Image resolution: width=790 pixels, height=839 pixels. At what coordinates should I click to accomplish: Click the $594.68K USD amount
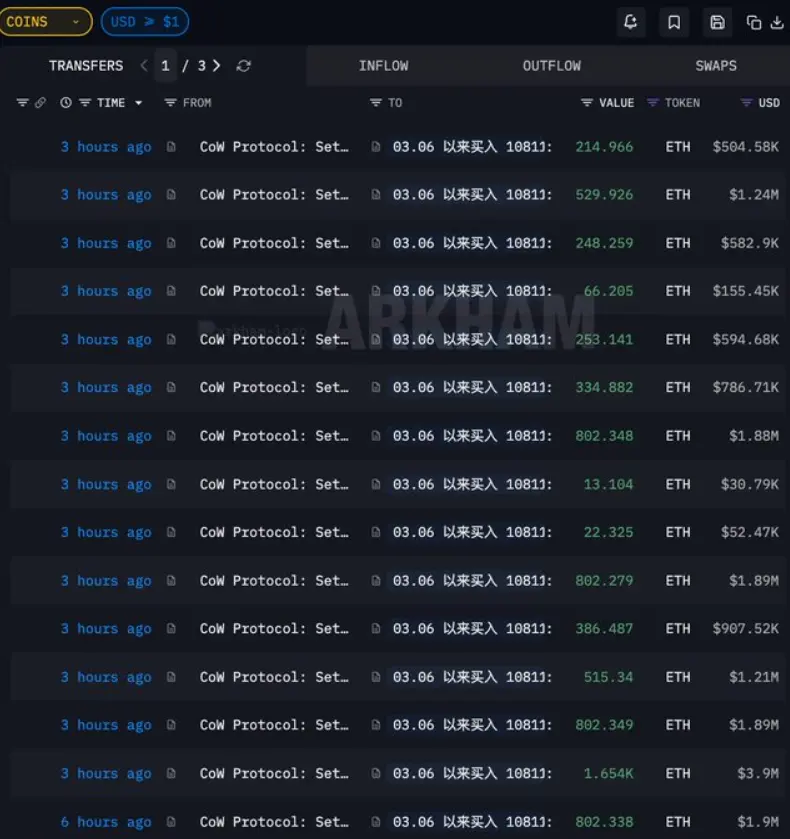(x=746, y=339)
